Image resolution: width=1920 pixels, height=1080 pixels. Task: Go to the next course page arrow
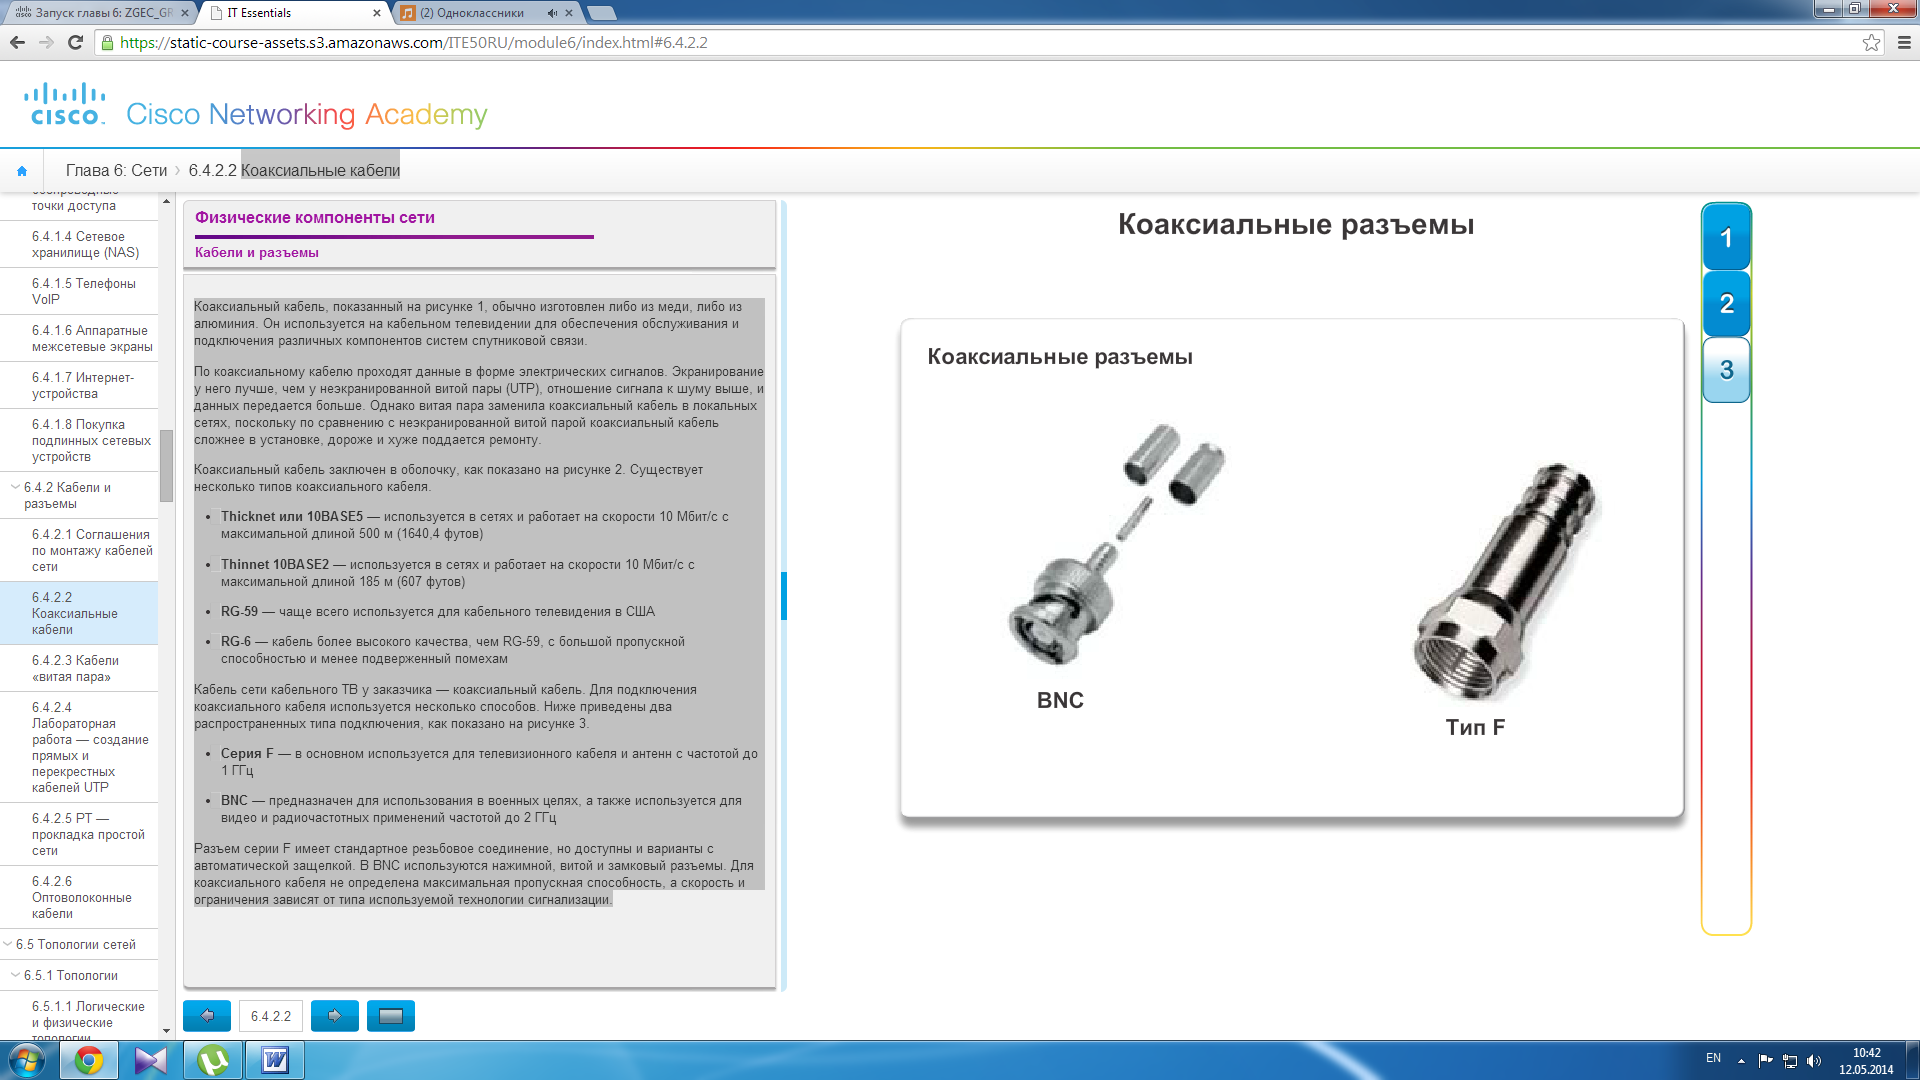(x=335, y=1016)
